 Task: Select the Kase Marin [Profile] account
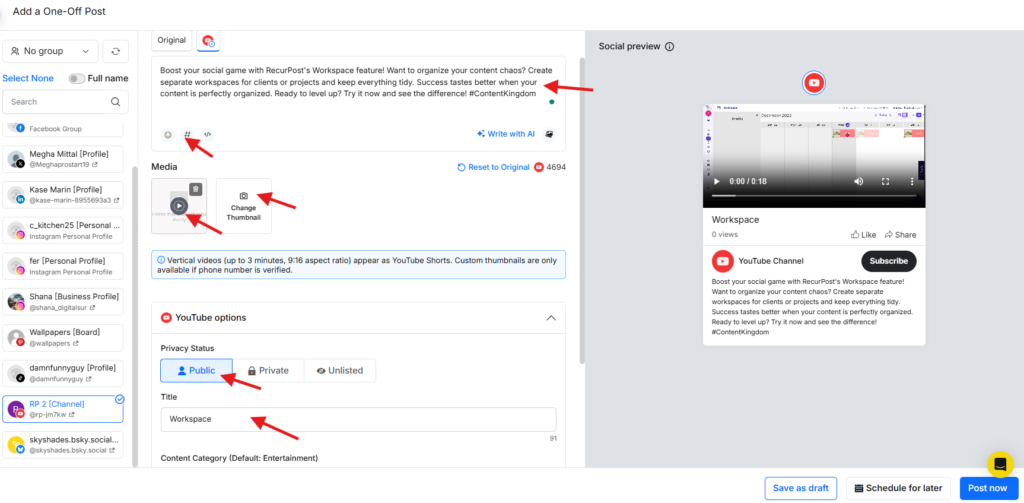(63, 195)
